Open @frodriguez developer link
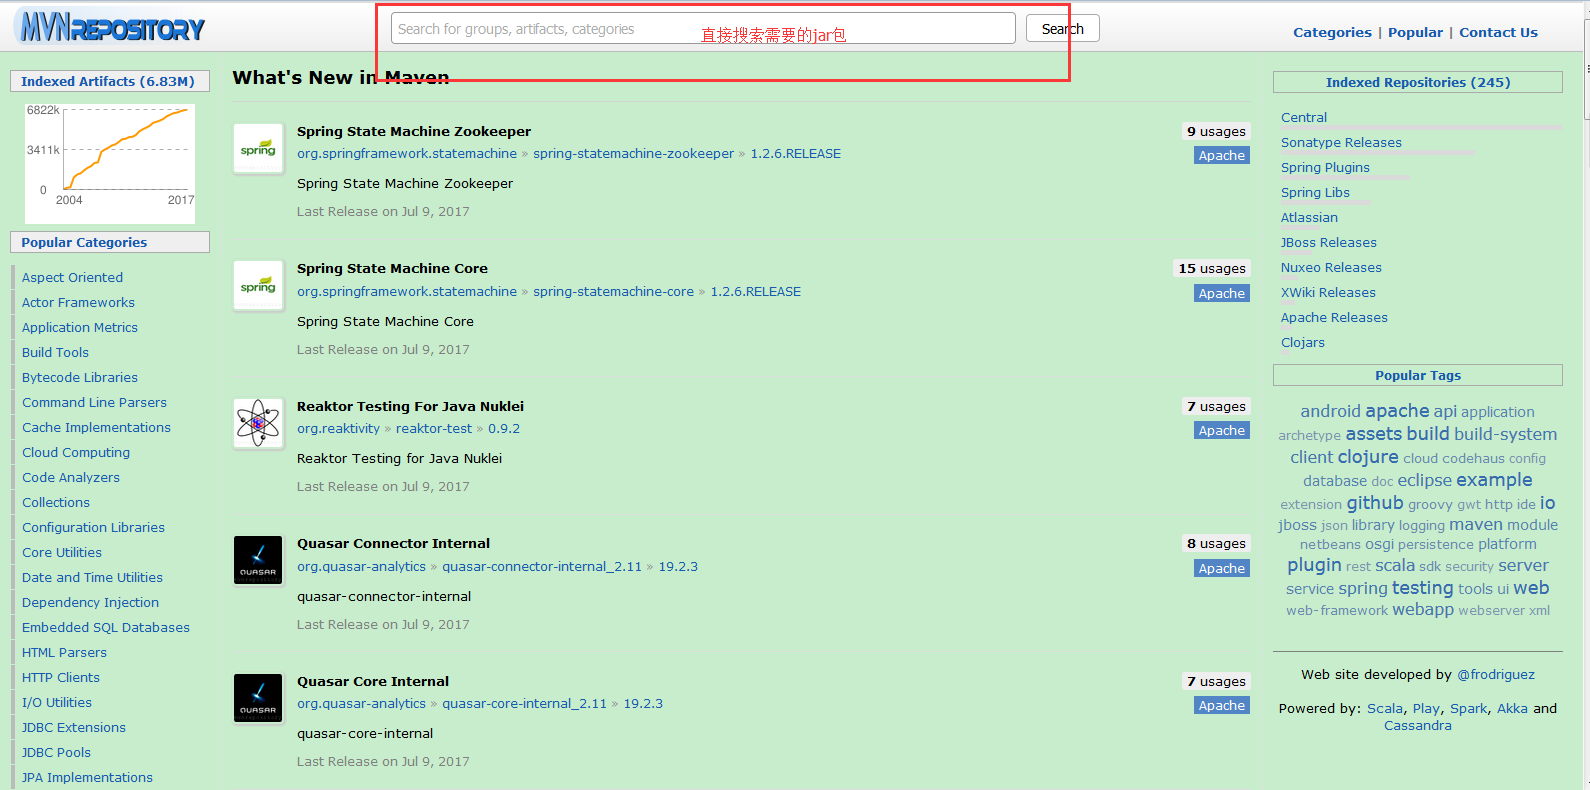The image size is (1590, 790). click(1496, 674)
